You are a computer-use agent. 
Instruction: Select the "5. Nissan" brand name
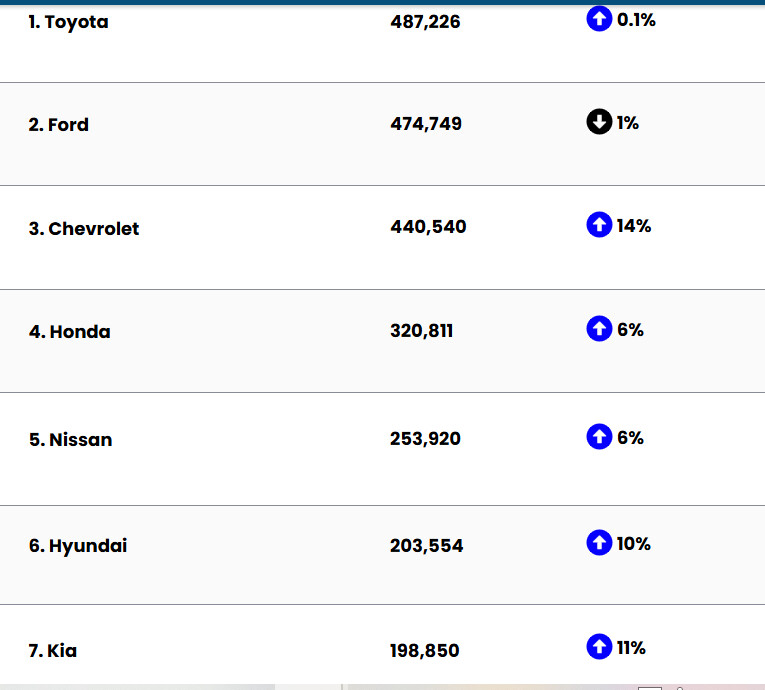70,440
